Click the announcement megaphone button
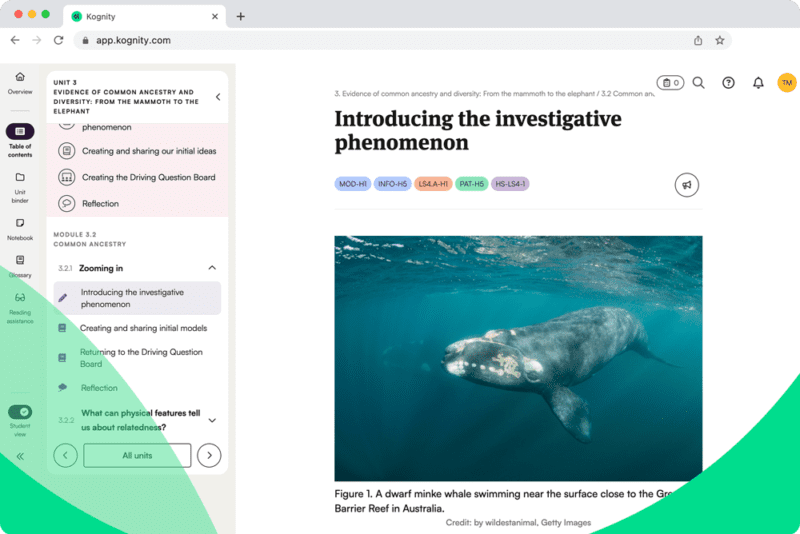Viewport: 800px width, 534px height. [686, 185]
